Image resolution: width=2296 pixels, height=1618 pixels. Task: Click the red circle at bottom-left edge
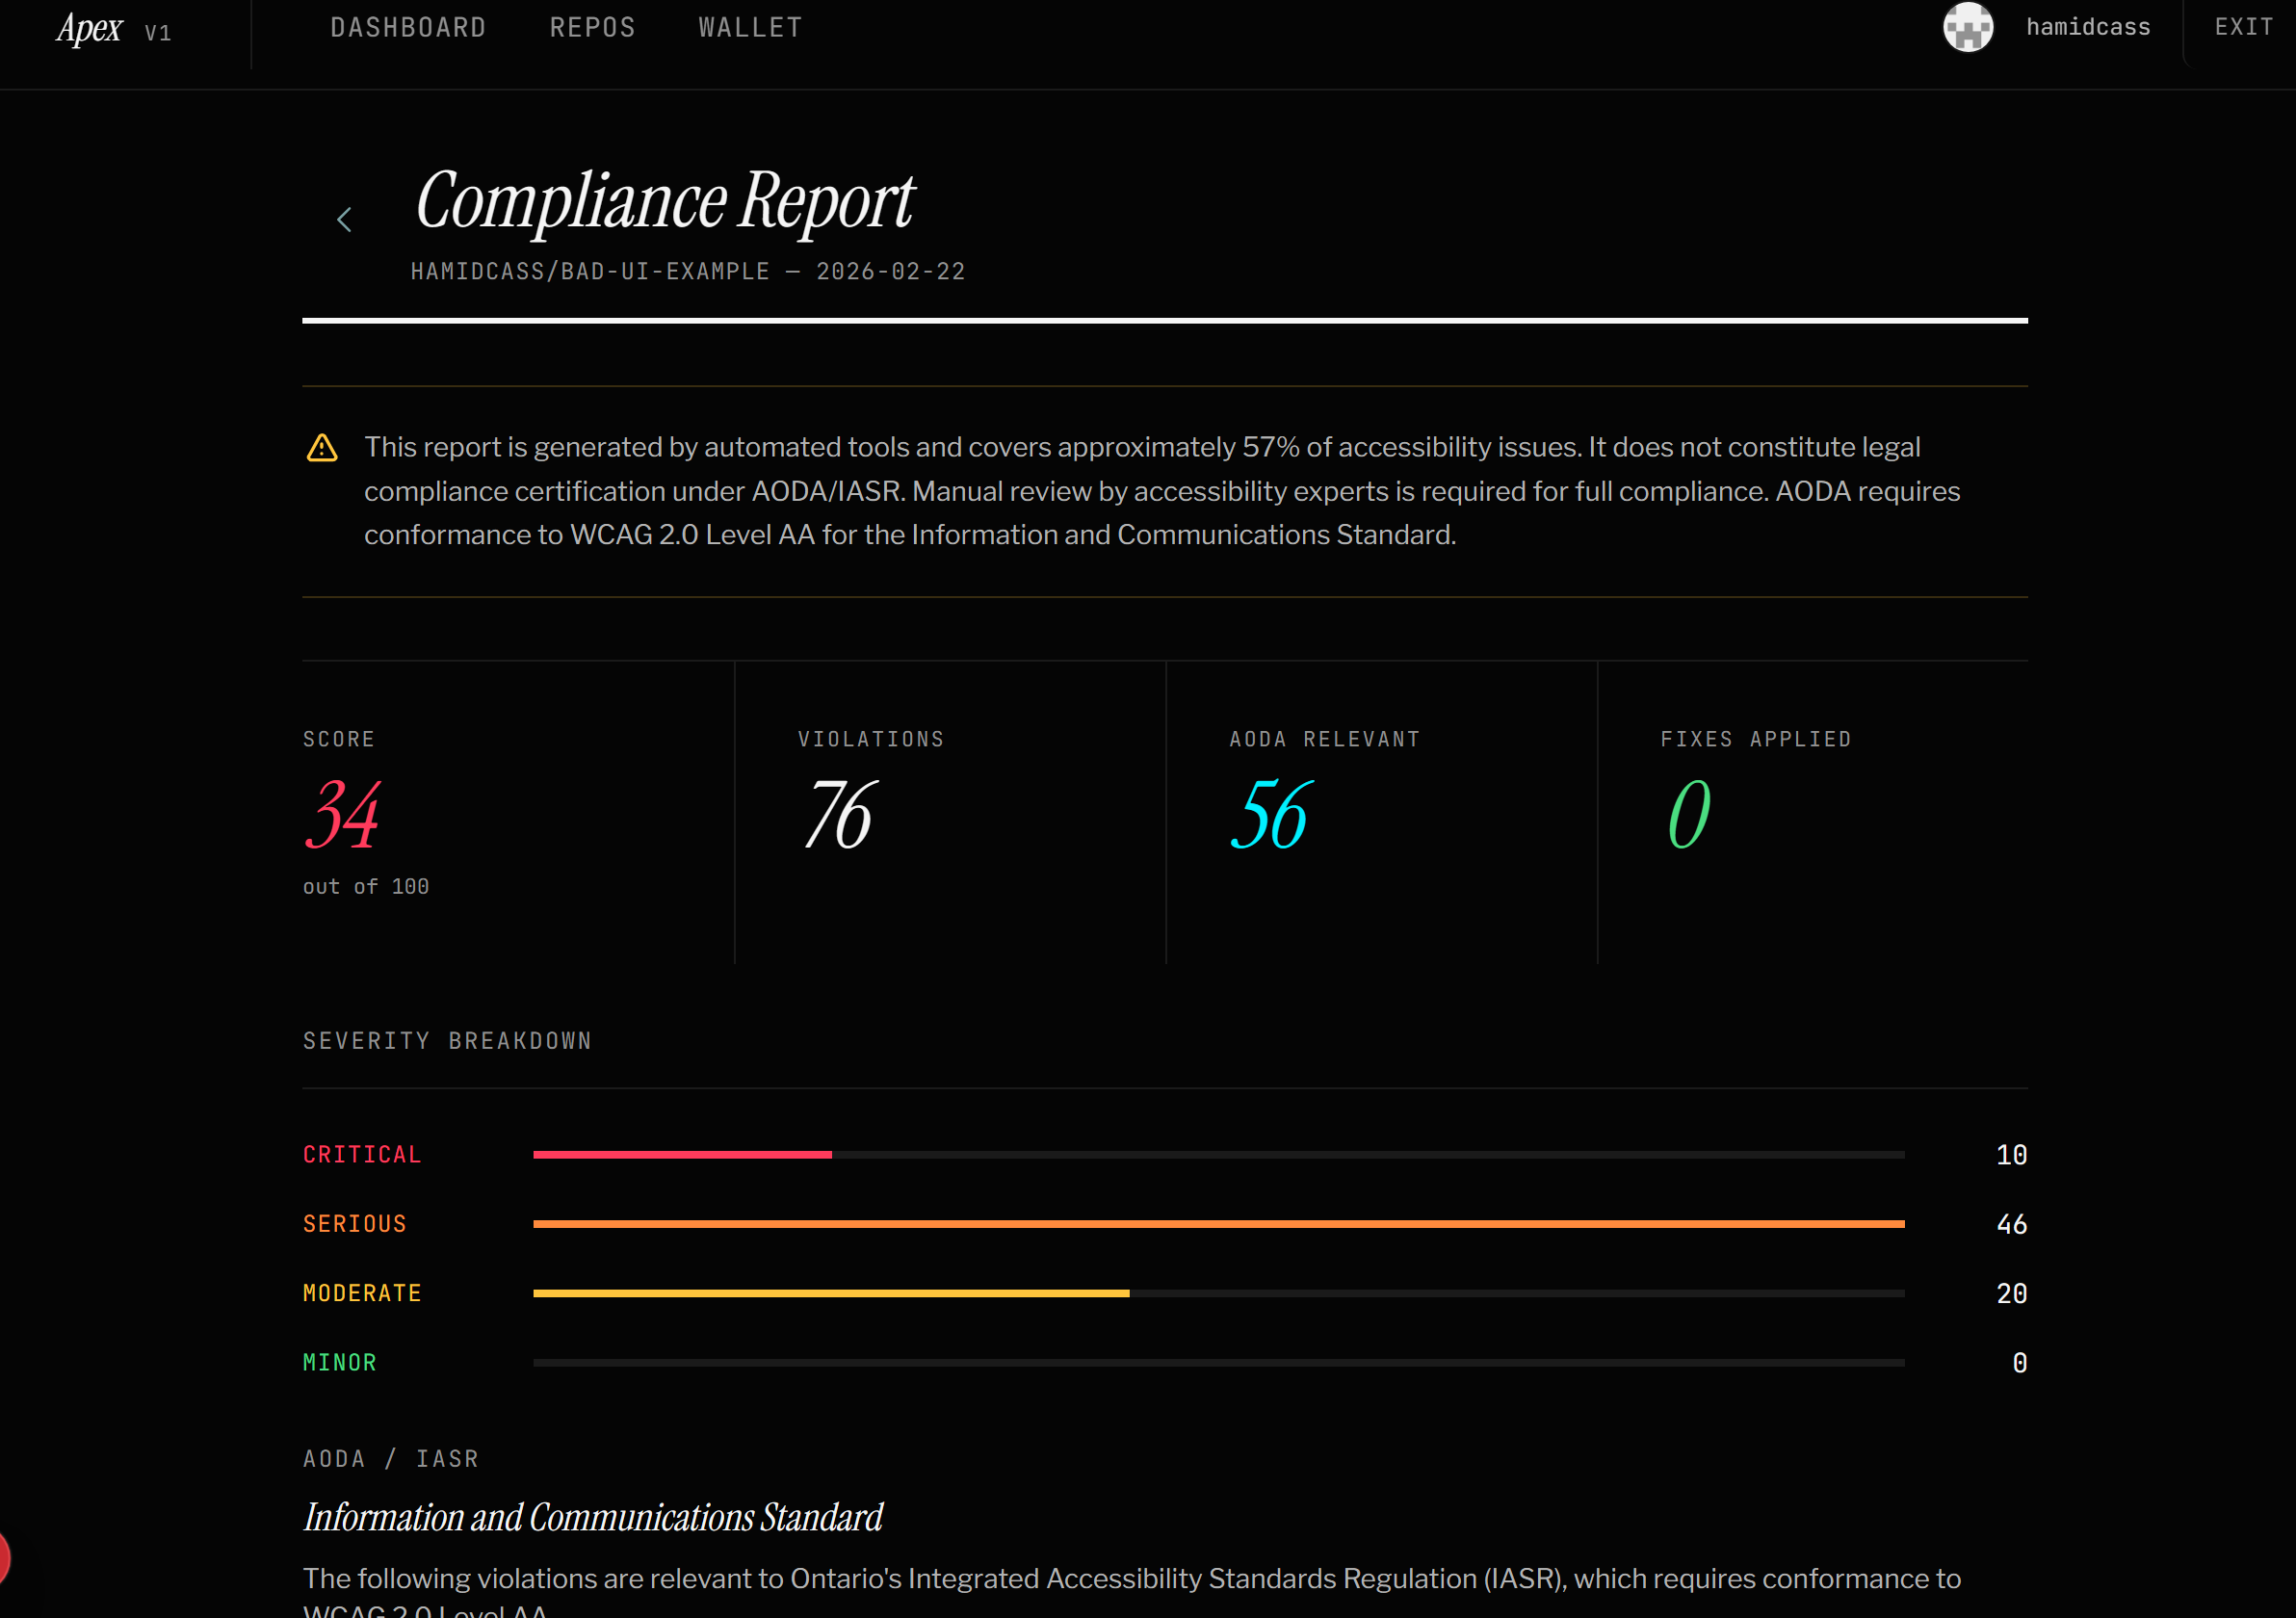coord(3,1557)
